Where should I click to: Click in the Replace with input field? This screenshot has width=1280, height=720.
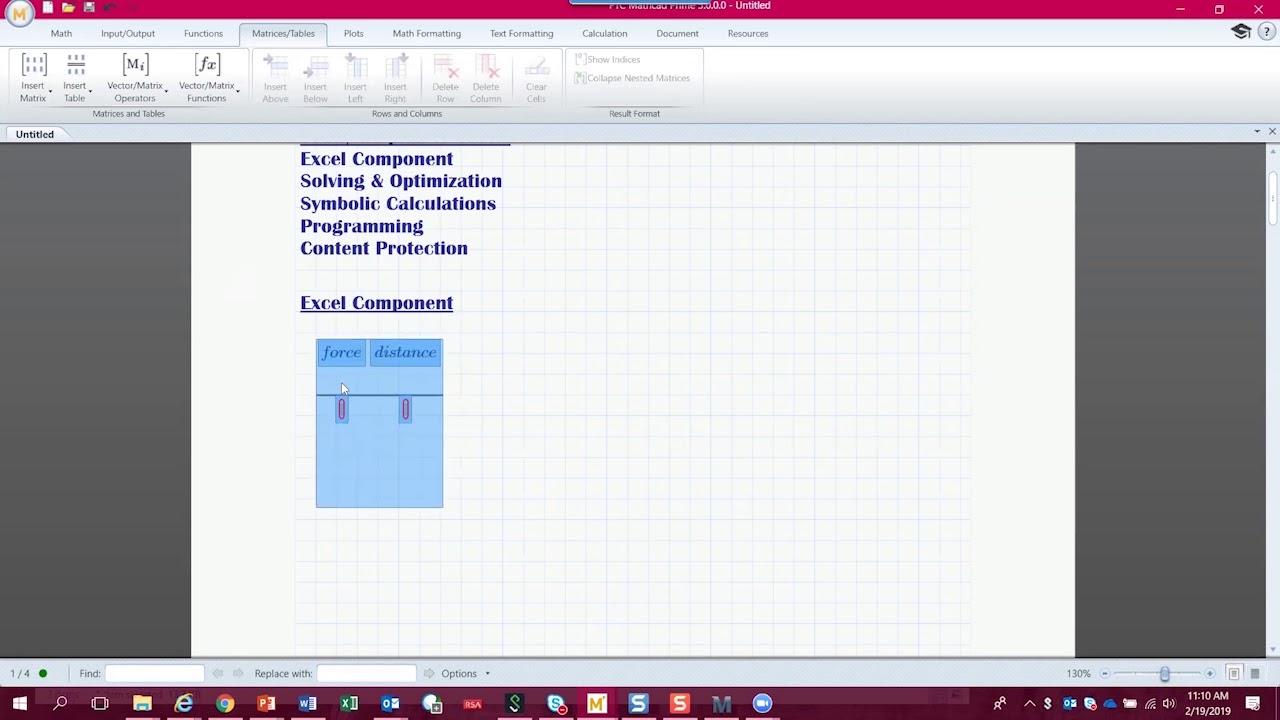367,674
